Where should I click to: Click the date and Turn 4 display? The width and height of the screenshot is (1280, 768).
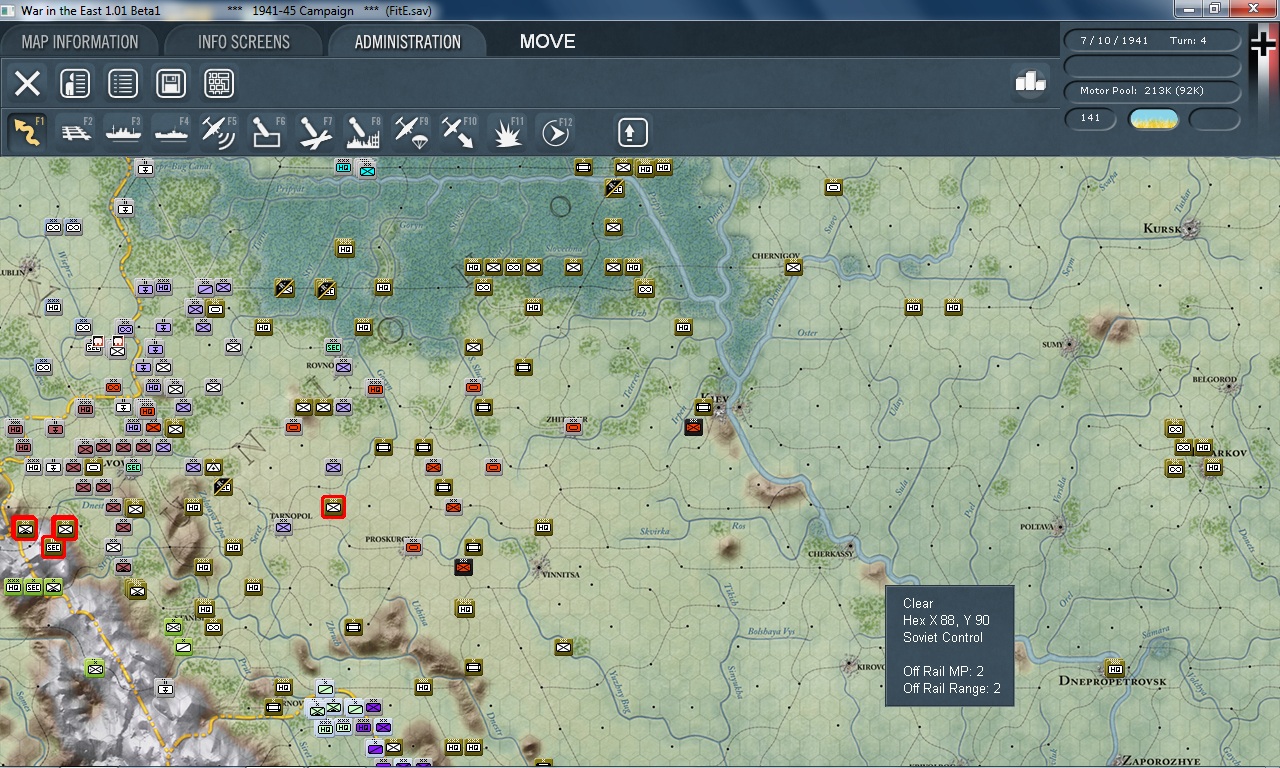(1151, 41)
